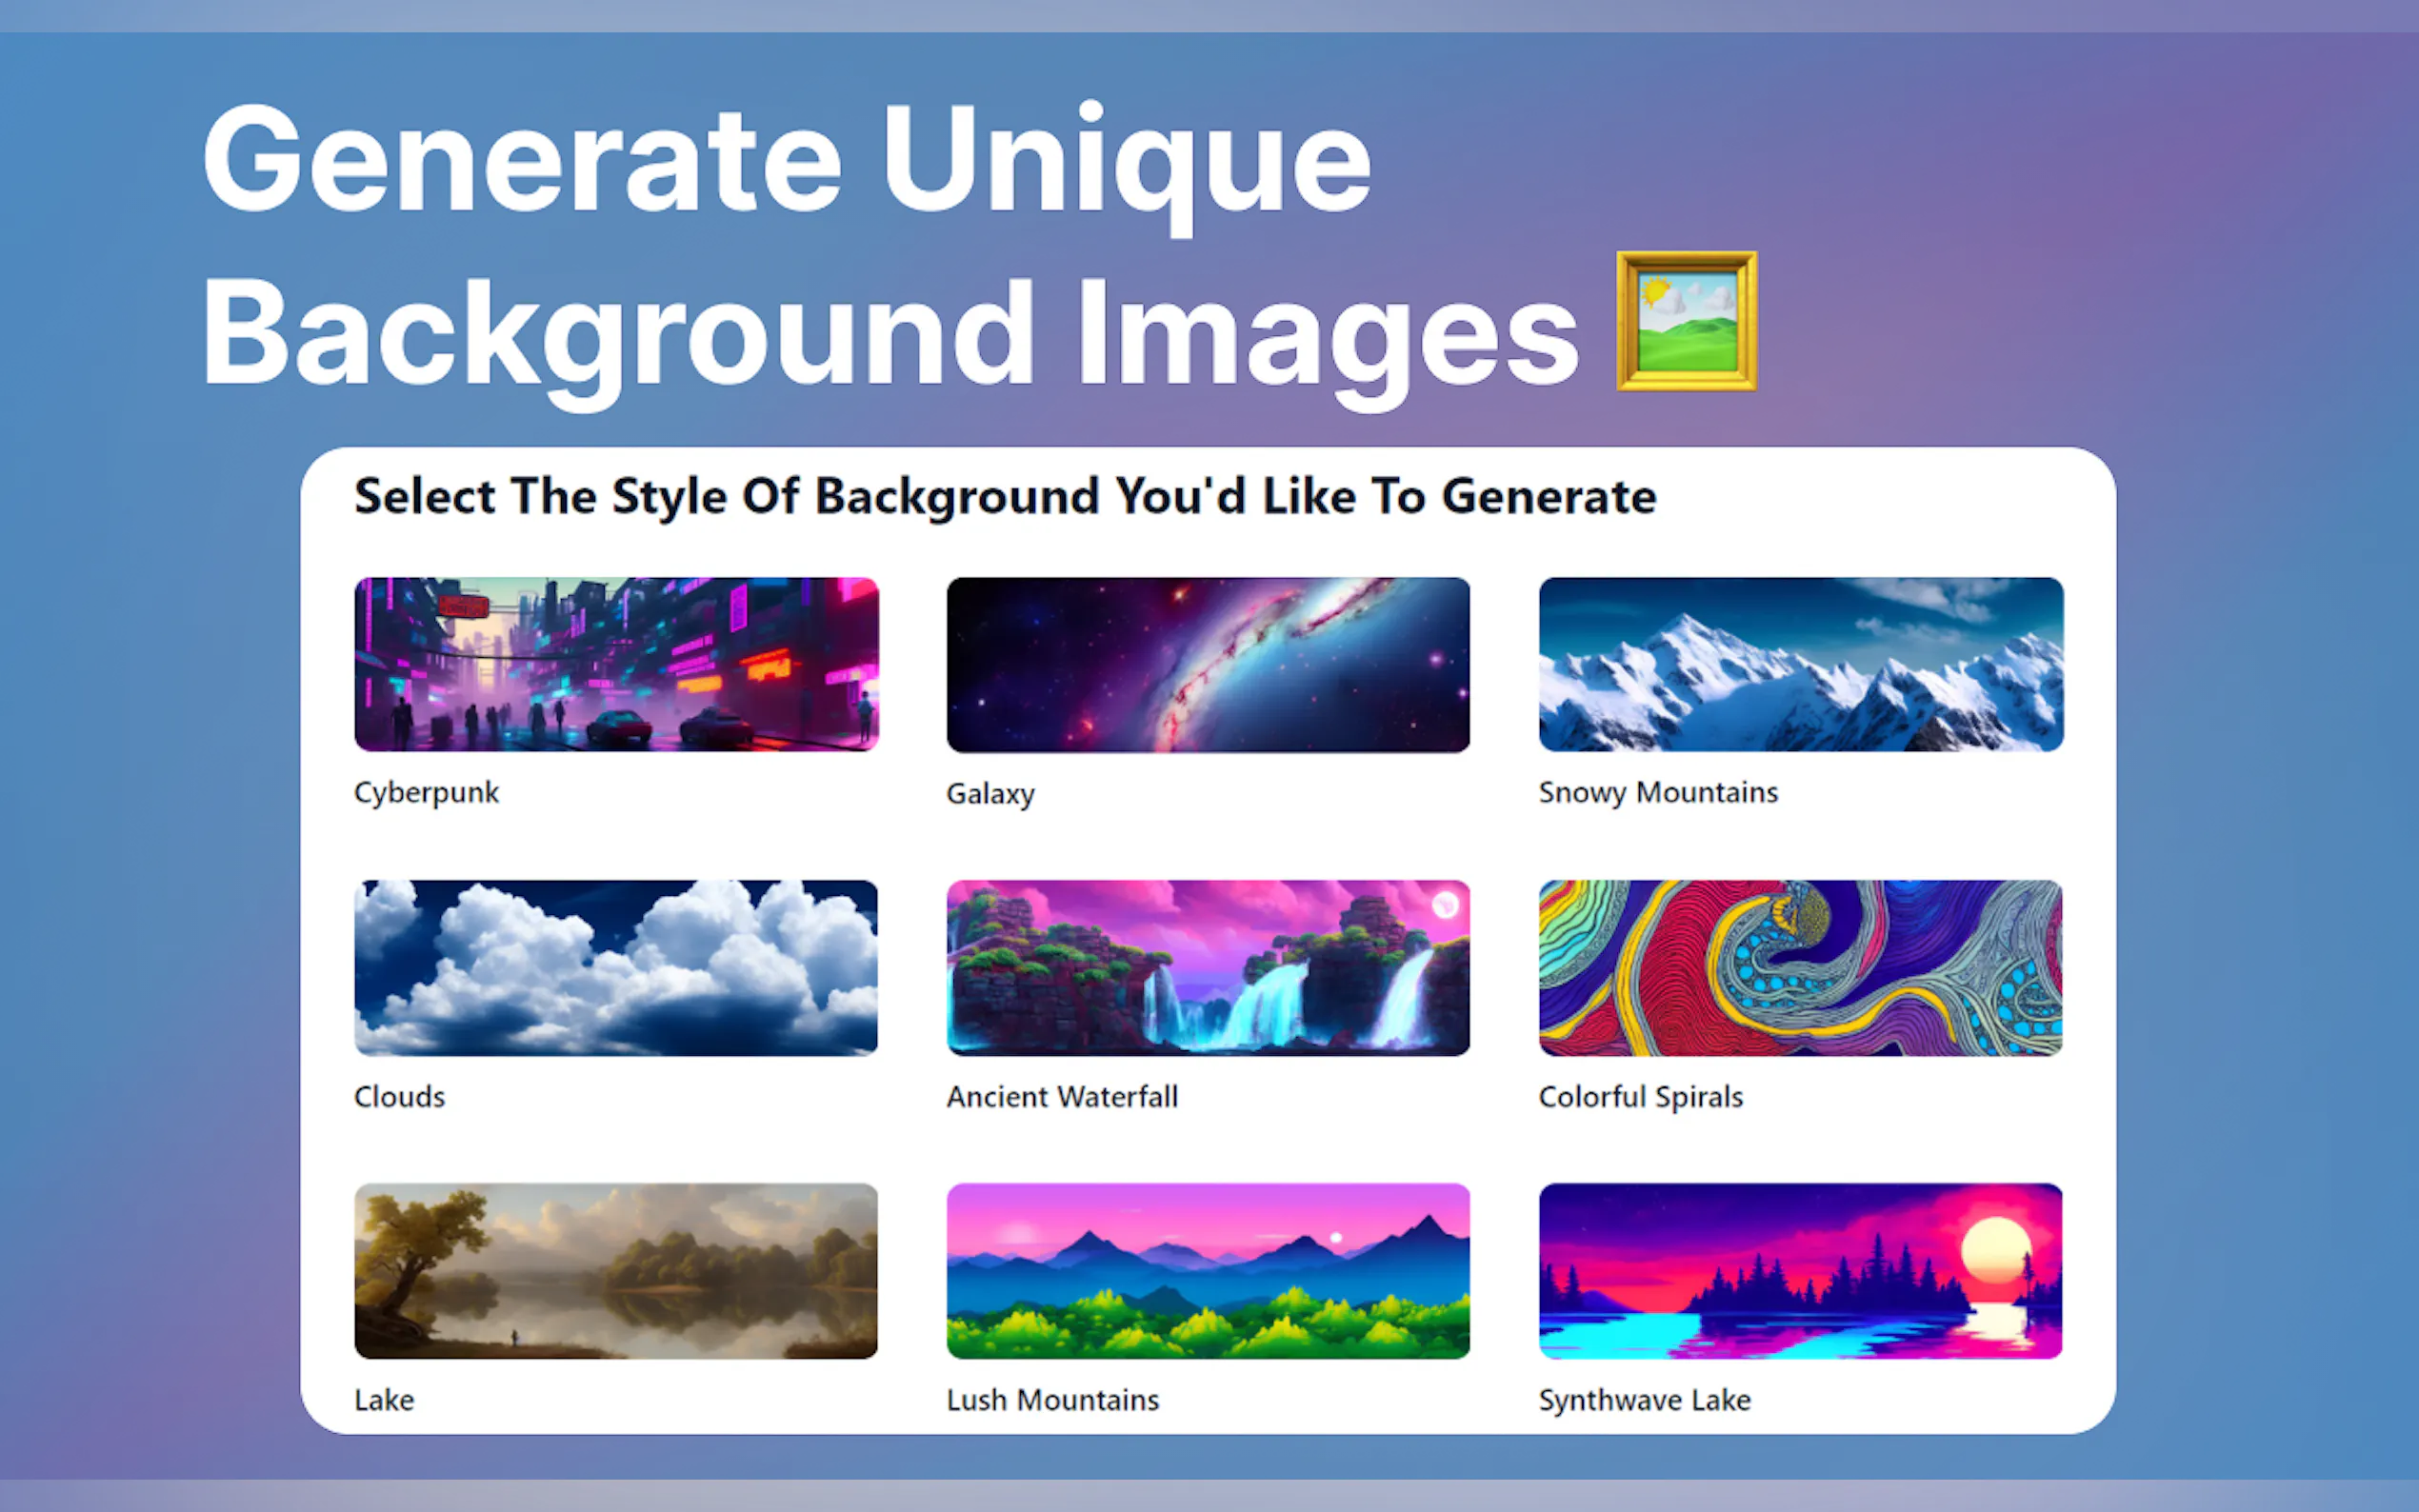2419x1512 pixels.
Task: Choose the Galaxy style image
Action: 1208,664
